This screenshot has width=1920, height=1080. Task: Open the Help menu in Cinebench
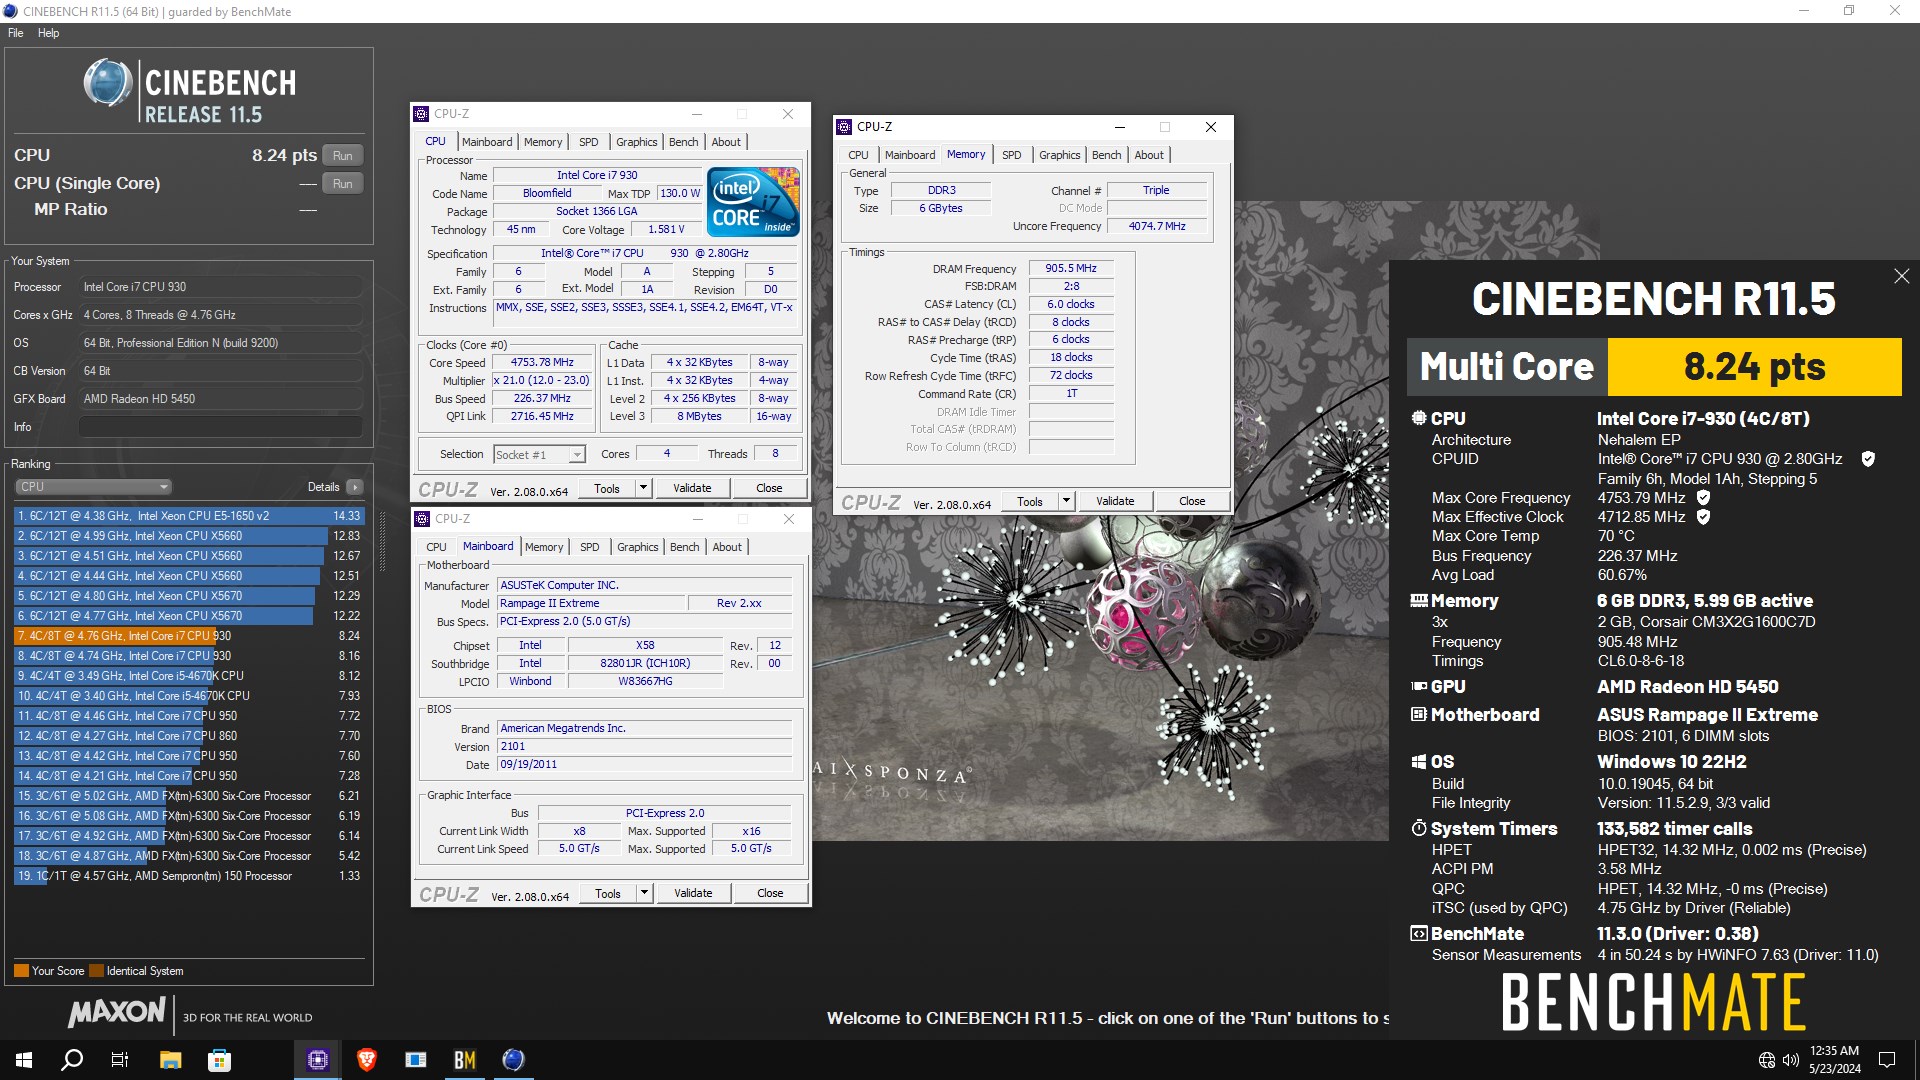[48, 33]
